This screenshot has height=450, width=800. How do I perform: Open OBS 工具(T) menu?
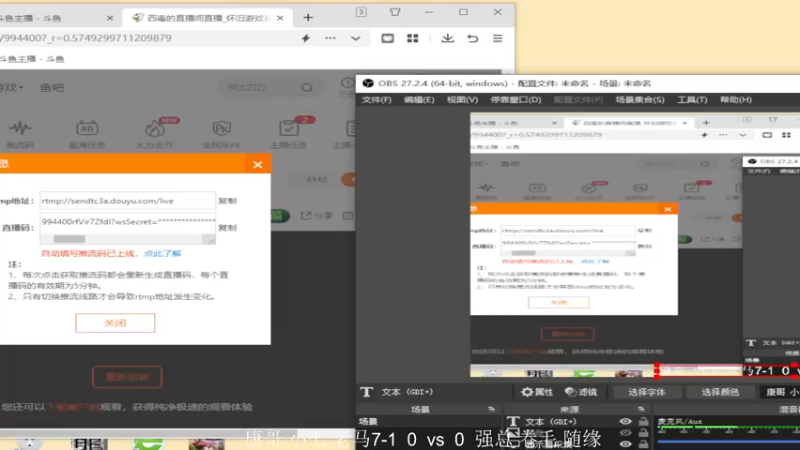(x=692, y=100)
